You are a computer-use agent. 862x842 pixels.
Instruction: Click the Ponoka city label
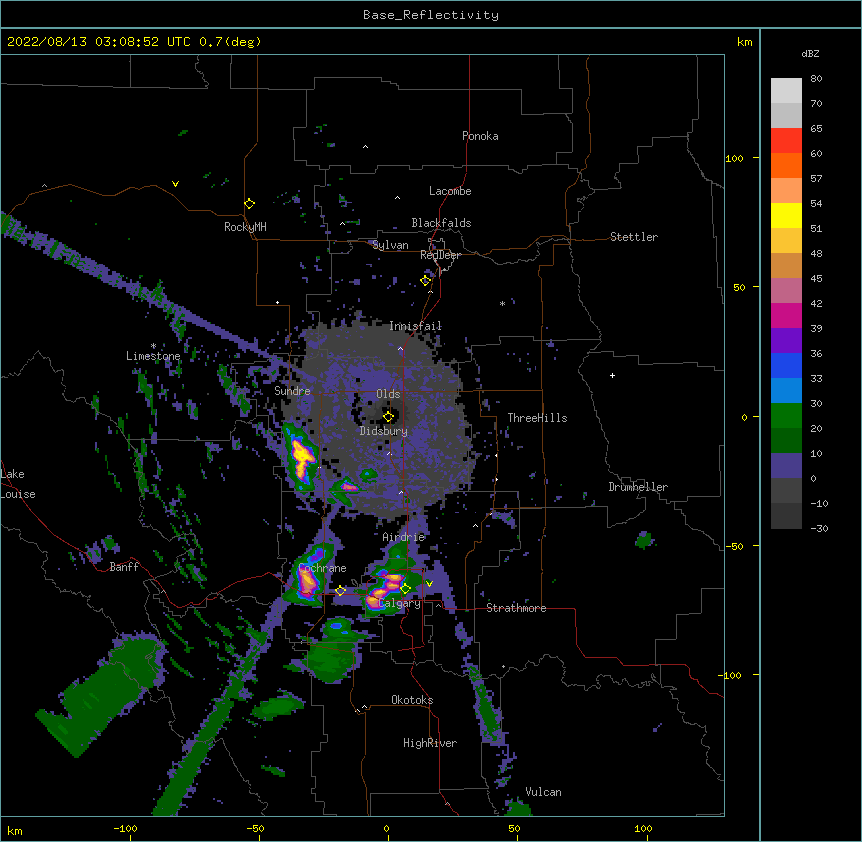point(480,136)
